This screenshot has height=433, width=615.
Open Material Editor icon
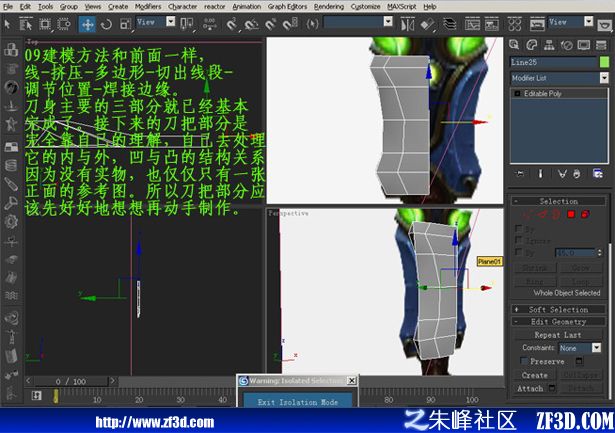point(515,24)
